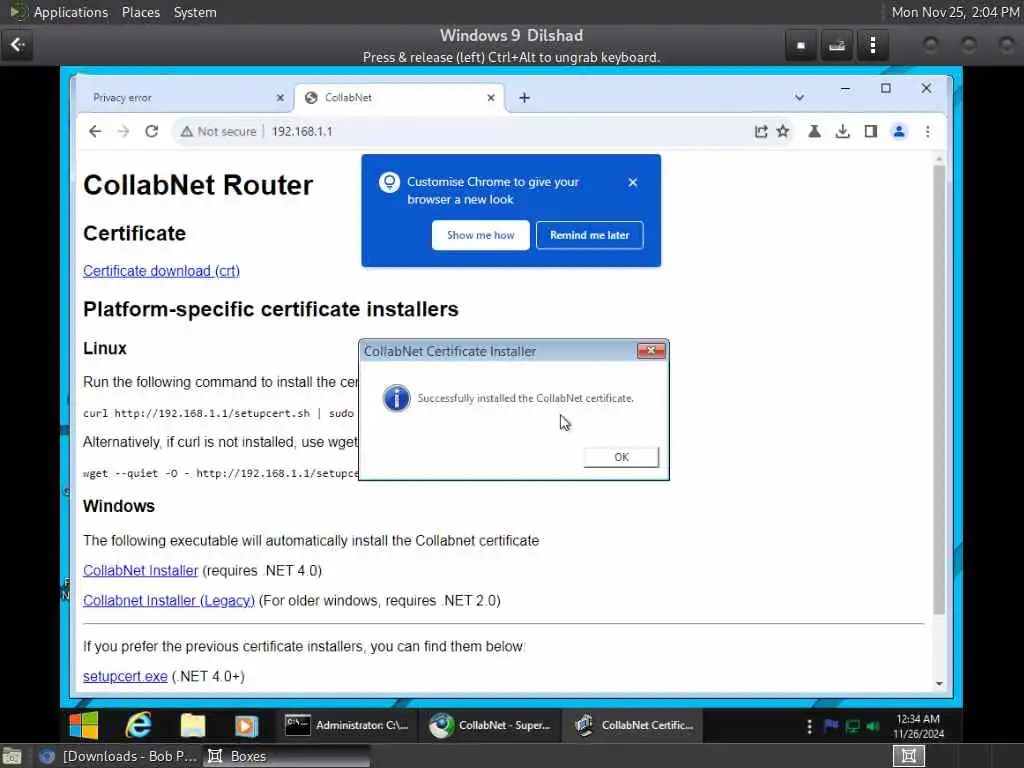This screenshot has width=1024, height=768.
Task: Open setupcert.exe link
Action: (125, 677)
